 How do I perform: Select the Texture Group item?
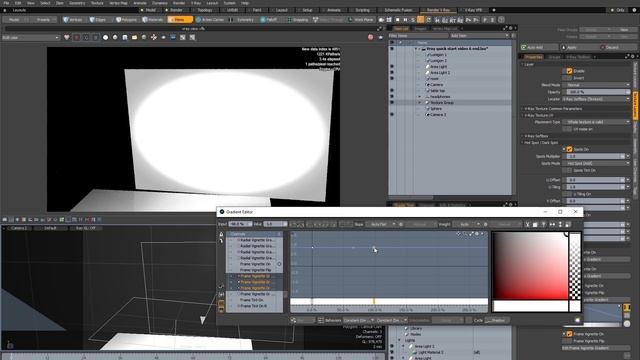coord(441,103)
